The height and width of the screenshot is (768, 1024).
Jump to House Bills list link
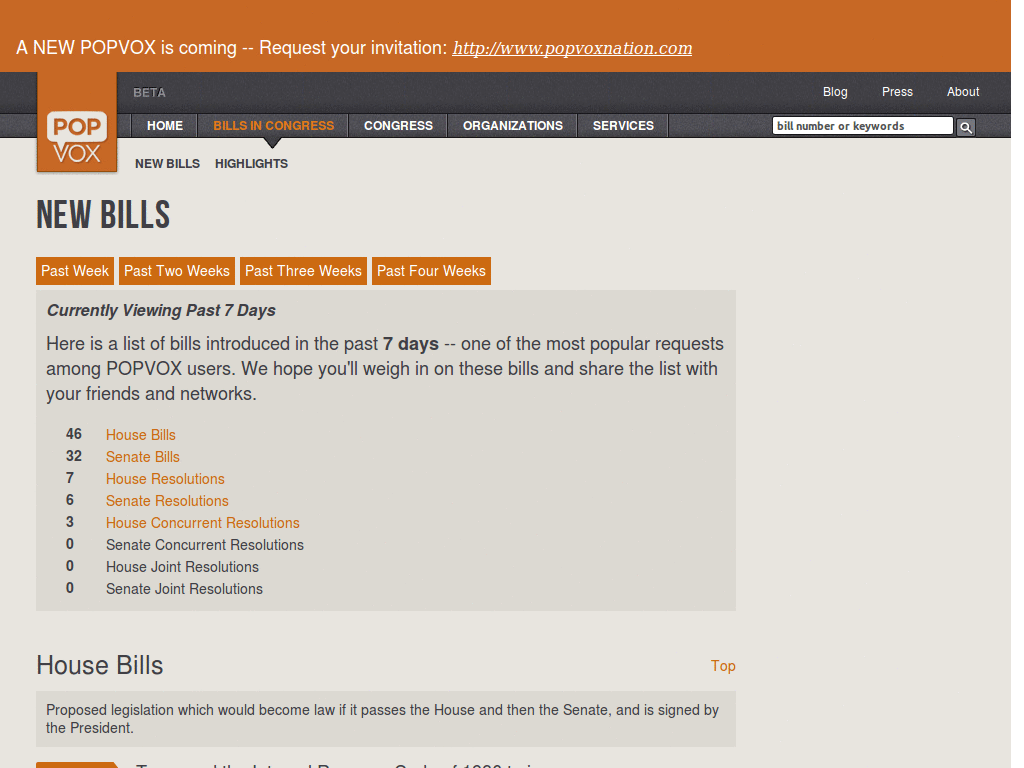(140, 435)
